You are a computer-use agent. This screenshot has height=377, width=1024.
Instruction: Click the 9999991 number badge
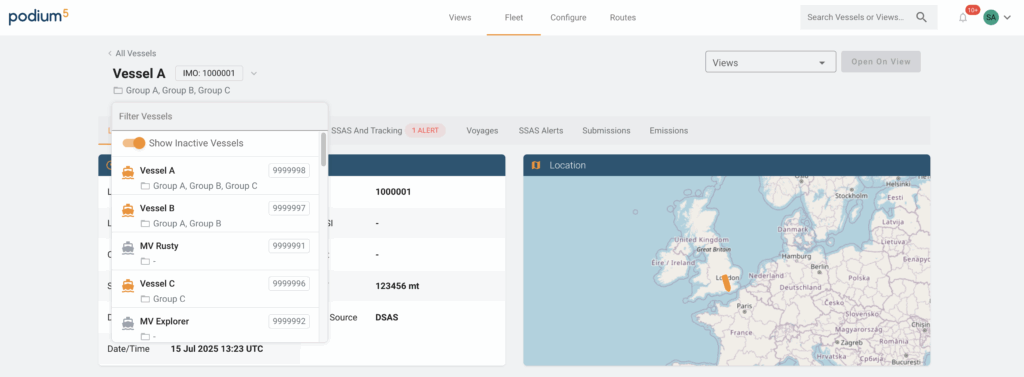289,246
